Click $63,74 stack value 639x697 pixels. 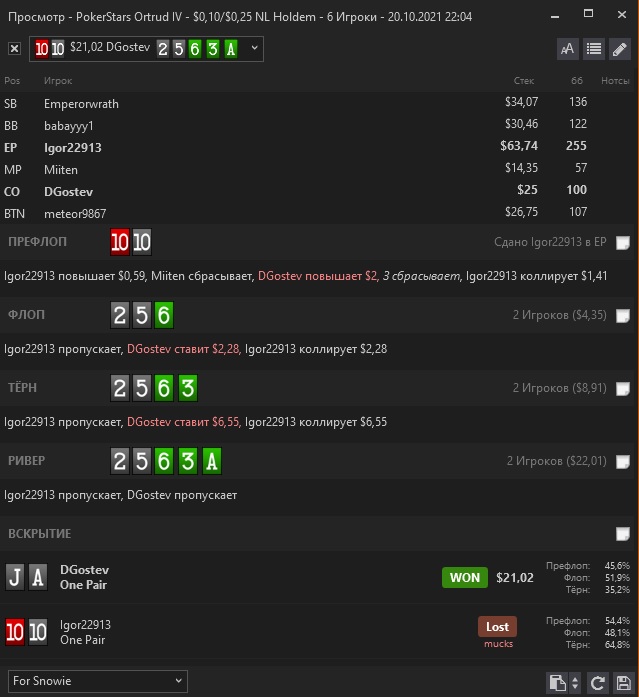click(x=519, y=146)
